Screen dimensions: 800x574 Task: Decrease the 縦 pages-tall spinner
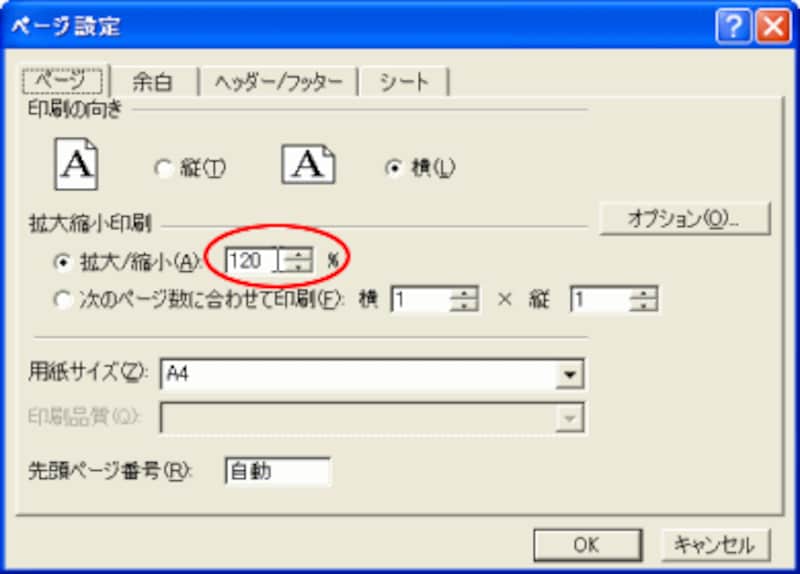pyautogui.click(x=643, y=305)
